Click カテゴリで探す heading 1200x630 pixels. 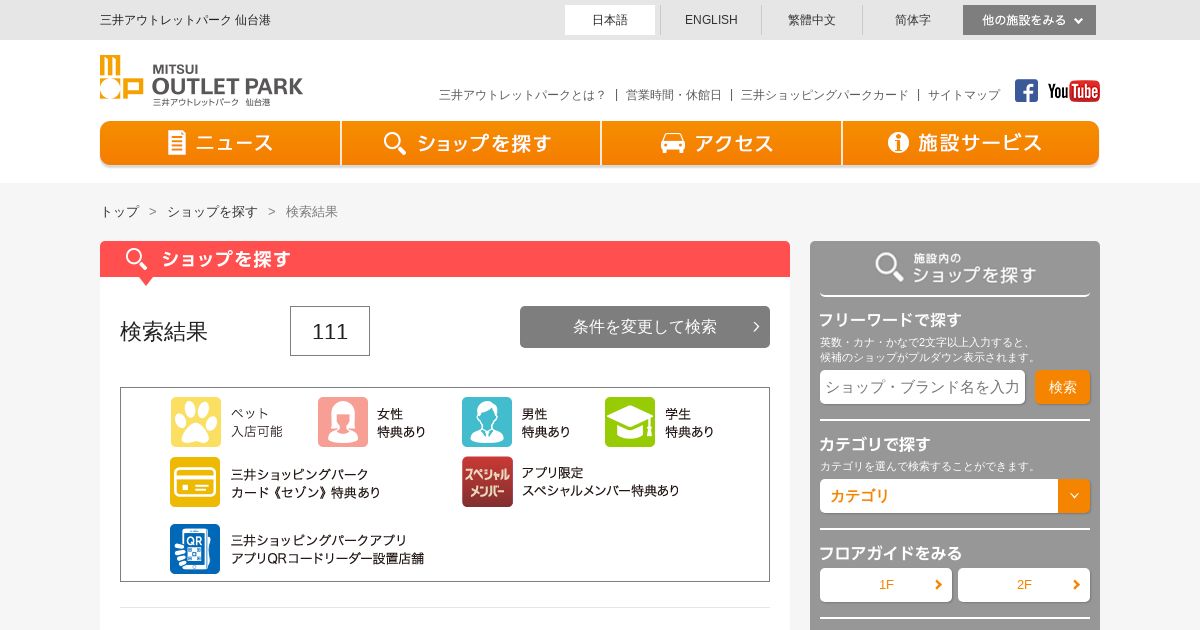875,444
